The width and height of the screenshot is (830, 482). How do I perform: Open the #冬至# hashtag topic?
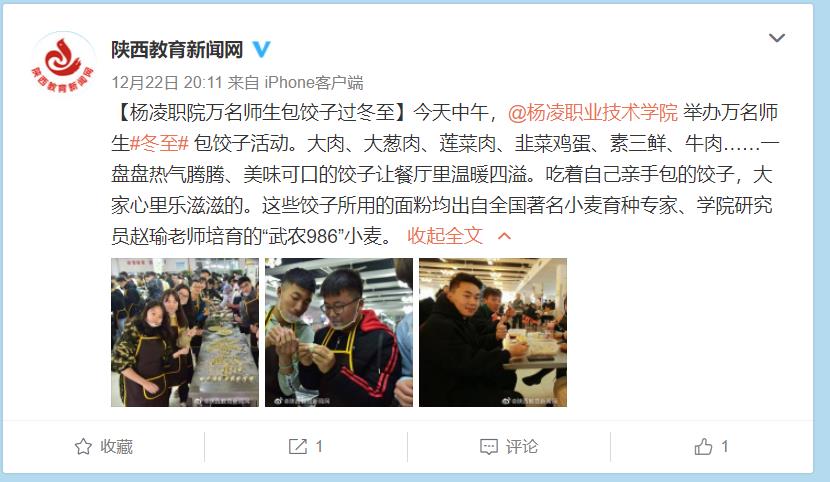(159, 143)
